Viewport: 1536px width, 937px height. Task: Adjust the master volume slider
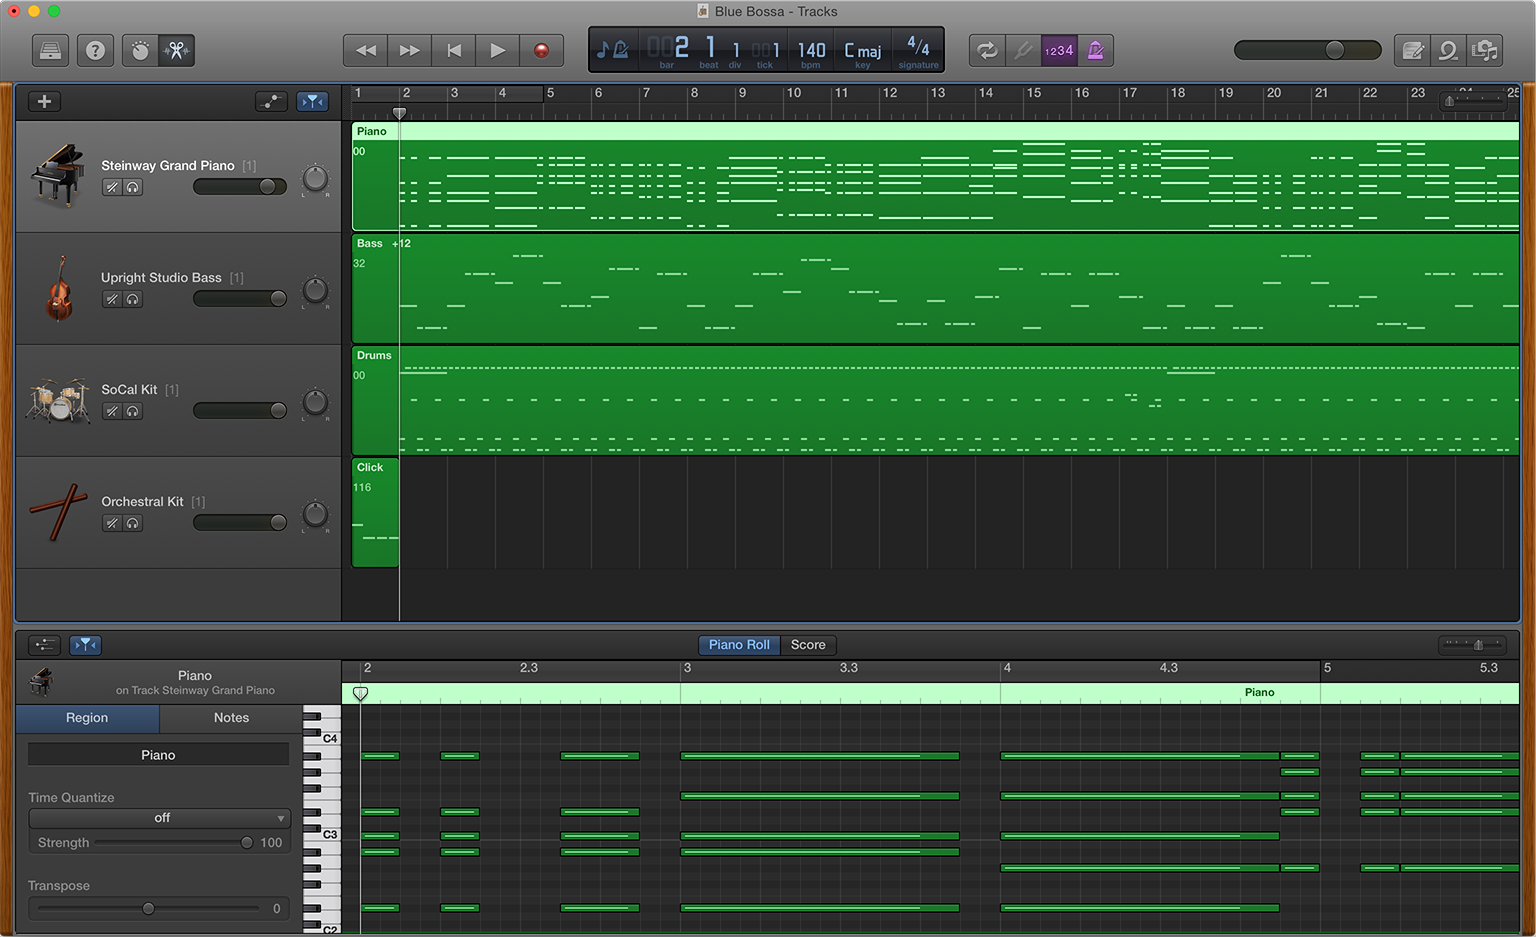click(x=1307, y=50)
